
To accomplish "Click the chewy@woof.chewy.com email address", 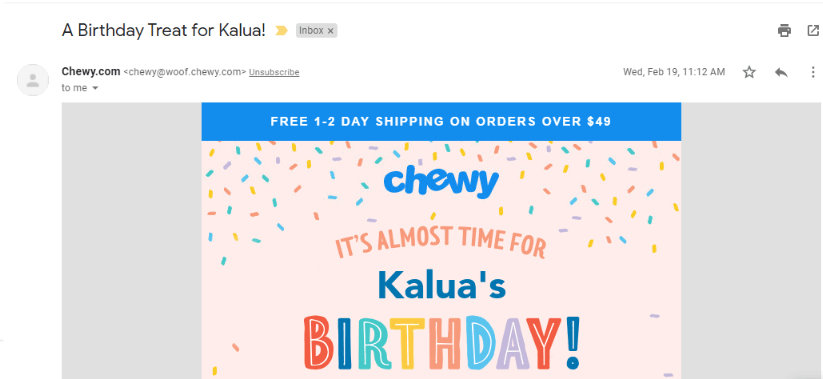I will pyautogui.click(x=185, y=72).
